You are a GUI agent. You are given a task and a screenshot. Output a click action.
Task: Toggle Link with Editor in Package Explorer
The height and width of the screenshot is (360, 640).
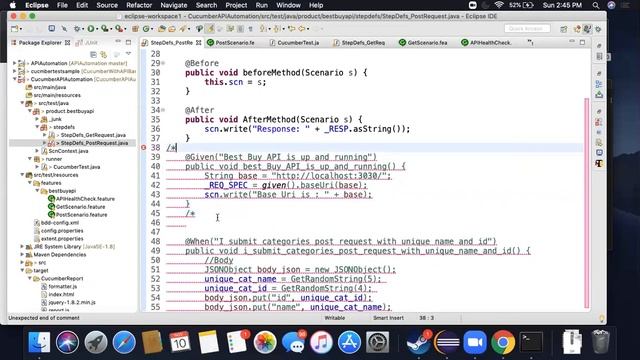click(104, 54)
